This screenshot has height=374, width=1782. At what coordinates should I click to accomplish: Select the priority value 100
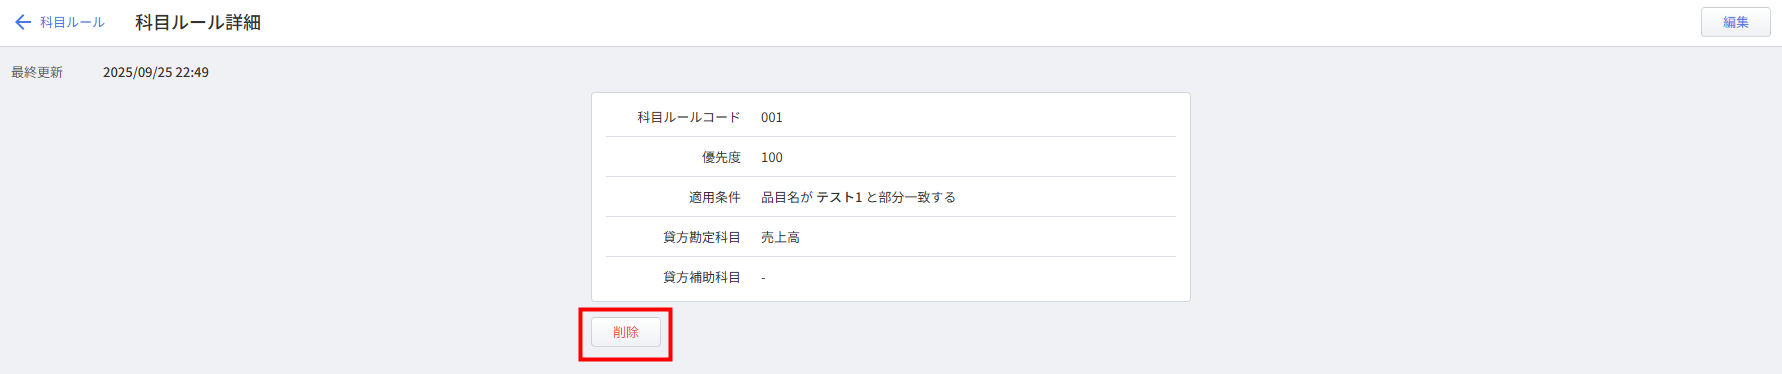[772, 157]
